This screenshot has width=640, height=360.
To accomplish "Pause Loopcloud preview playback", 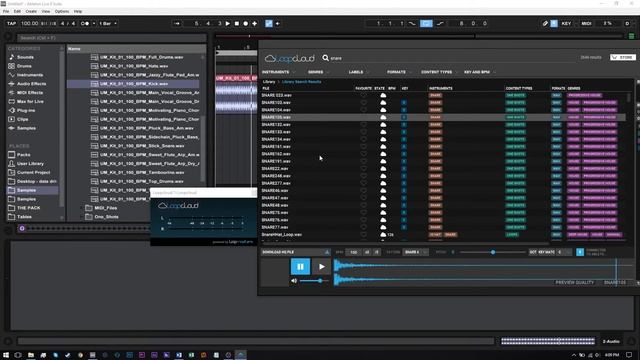I will pyautogui.click(x=300, y=267).
